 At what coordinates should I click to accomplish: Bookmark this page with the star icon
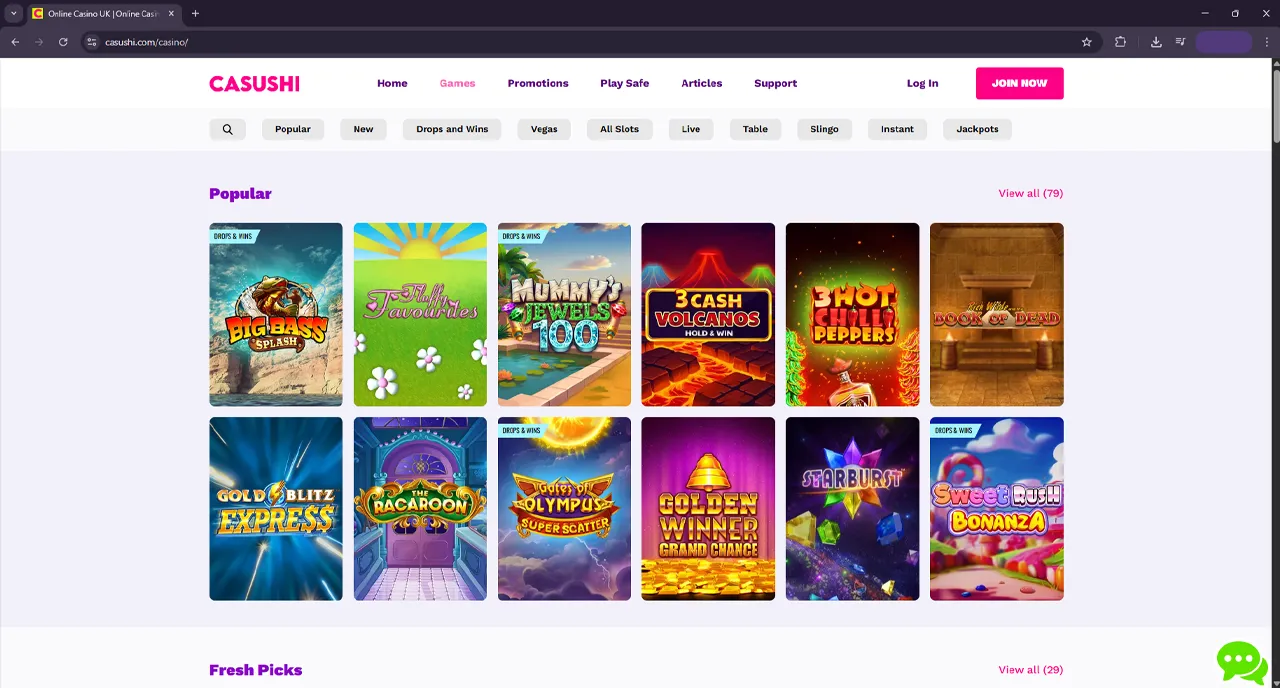click(x=1086, y=42)
